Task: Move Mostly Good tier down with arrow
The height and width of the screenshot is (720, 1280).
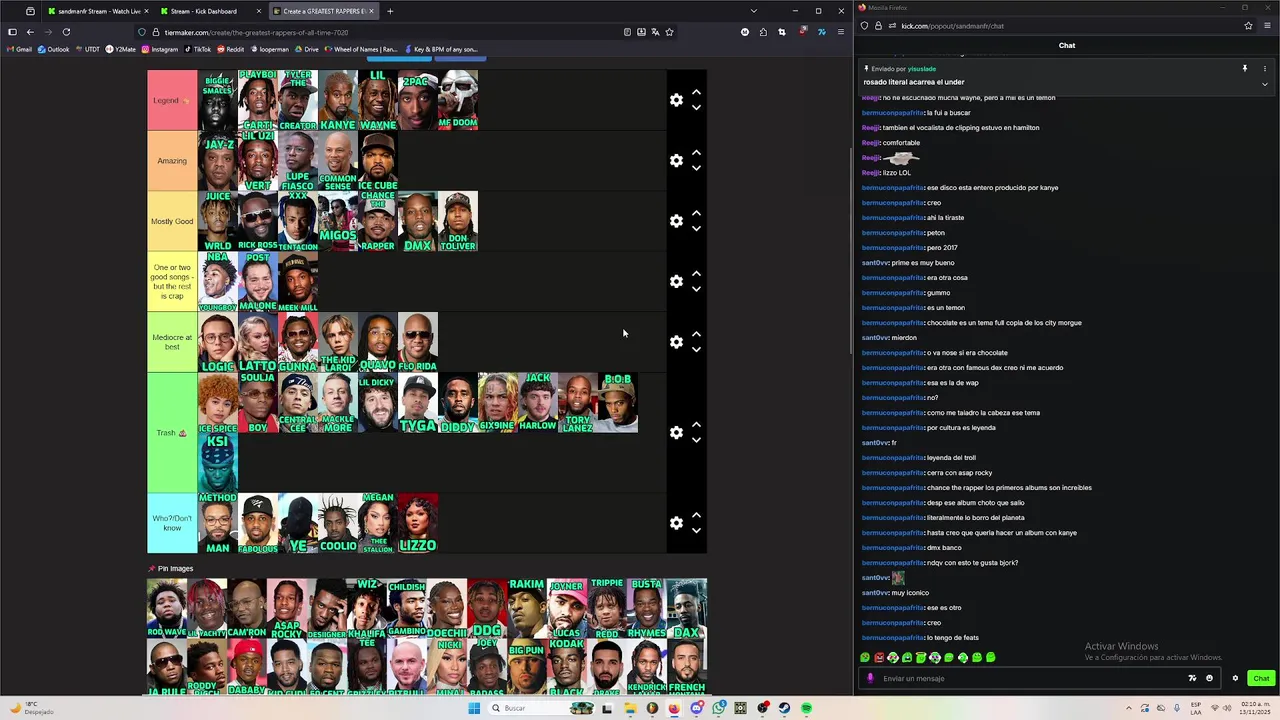Action: pyautogui.click(x=696, y=229)
